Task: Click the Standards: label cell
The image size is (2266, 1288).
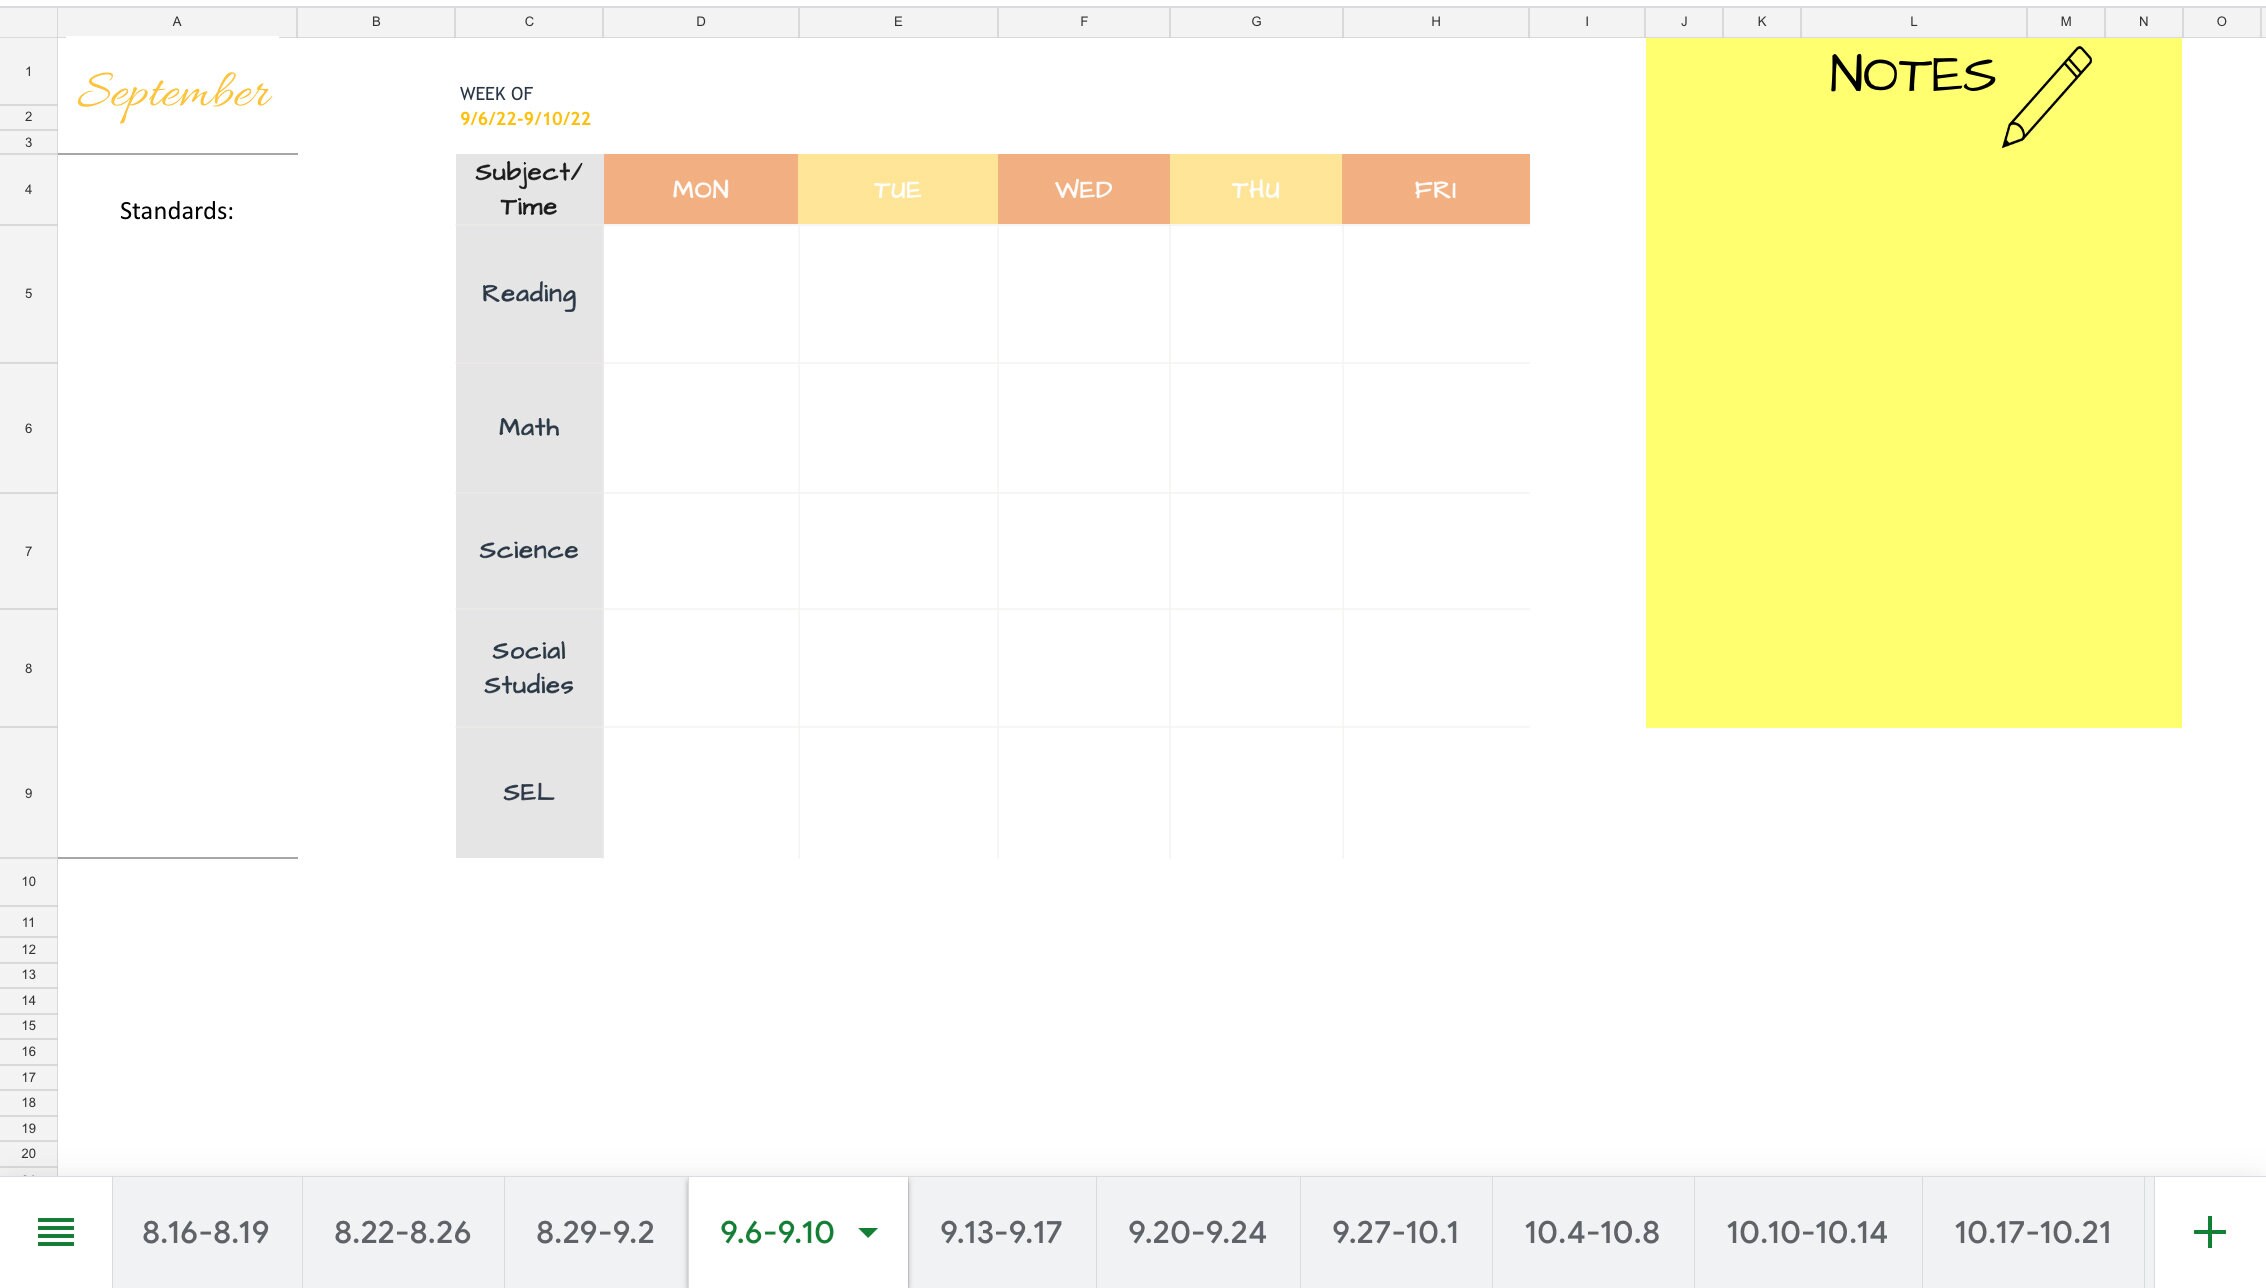Action: pyautogui.click(x=176, y=210)
